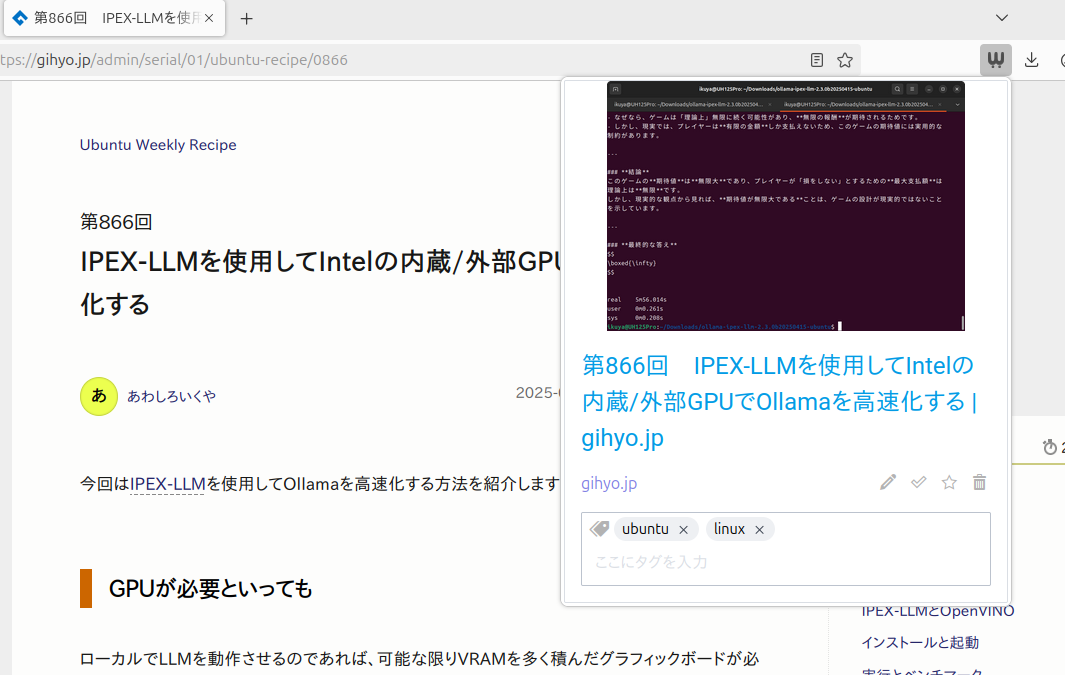Image resolution: width=1065 pixels, height=675 pixels.
Task: Click the pencil icon to edit title
Action: [x=888, y=483]
